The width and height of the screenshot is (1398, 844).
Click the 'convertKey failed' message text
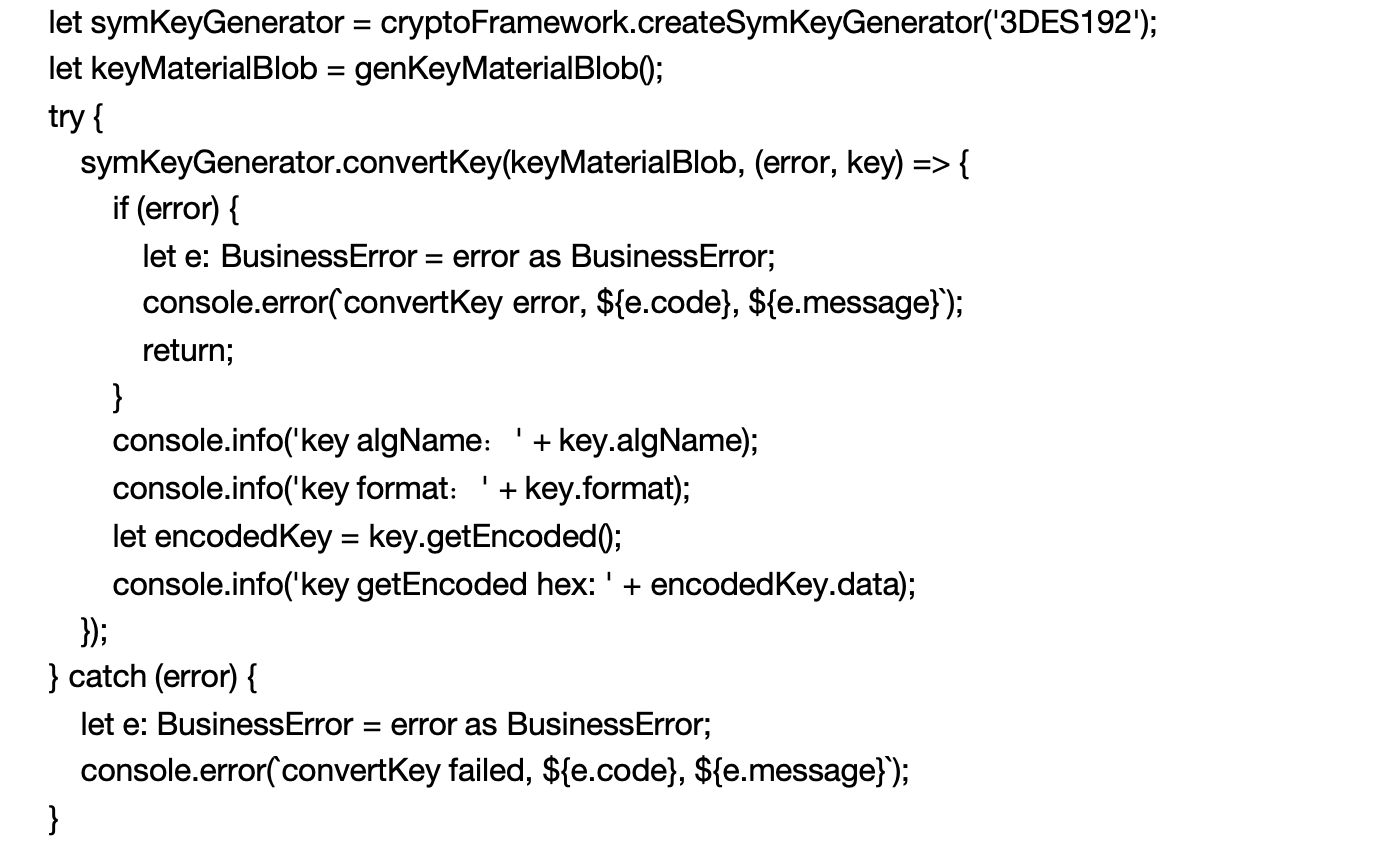pyautogui.click(x=408, y=771)
